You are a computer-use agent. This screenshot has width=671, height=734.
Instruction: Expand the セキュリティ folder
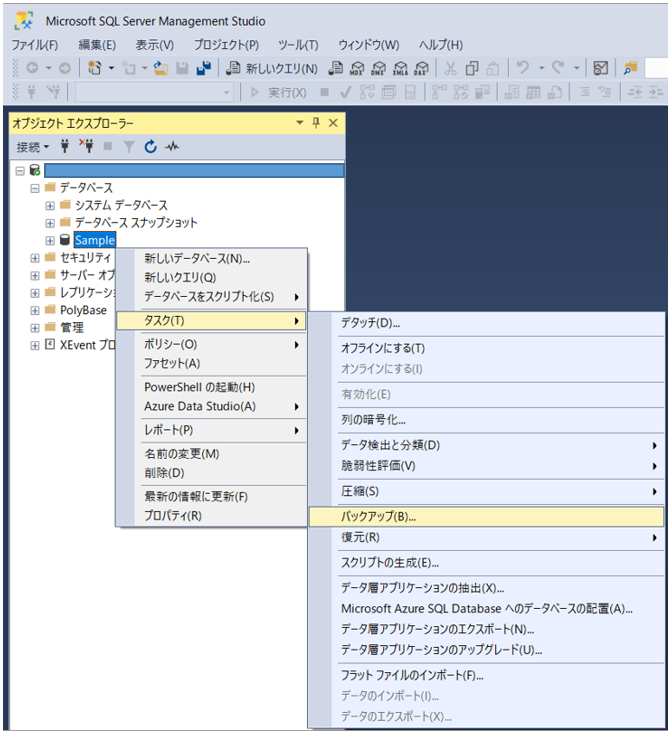coord(35,258)
